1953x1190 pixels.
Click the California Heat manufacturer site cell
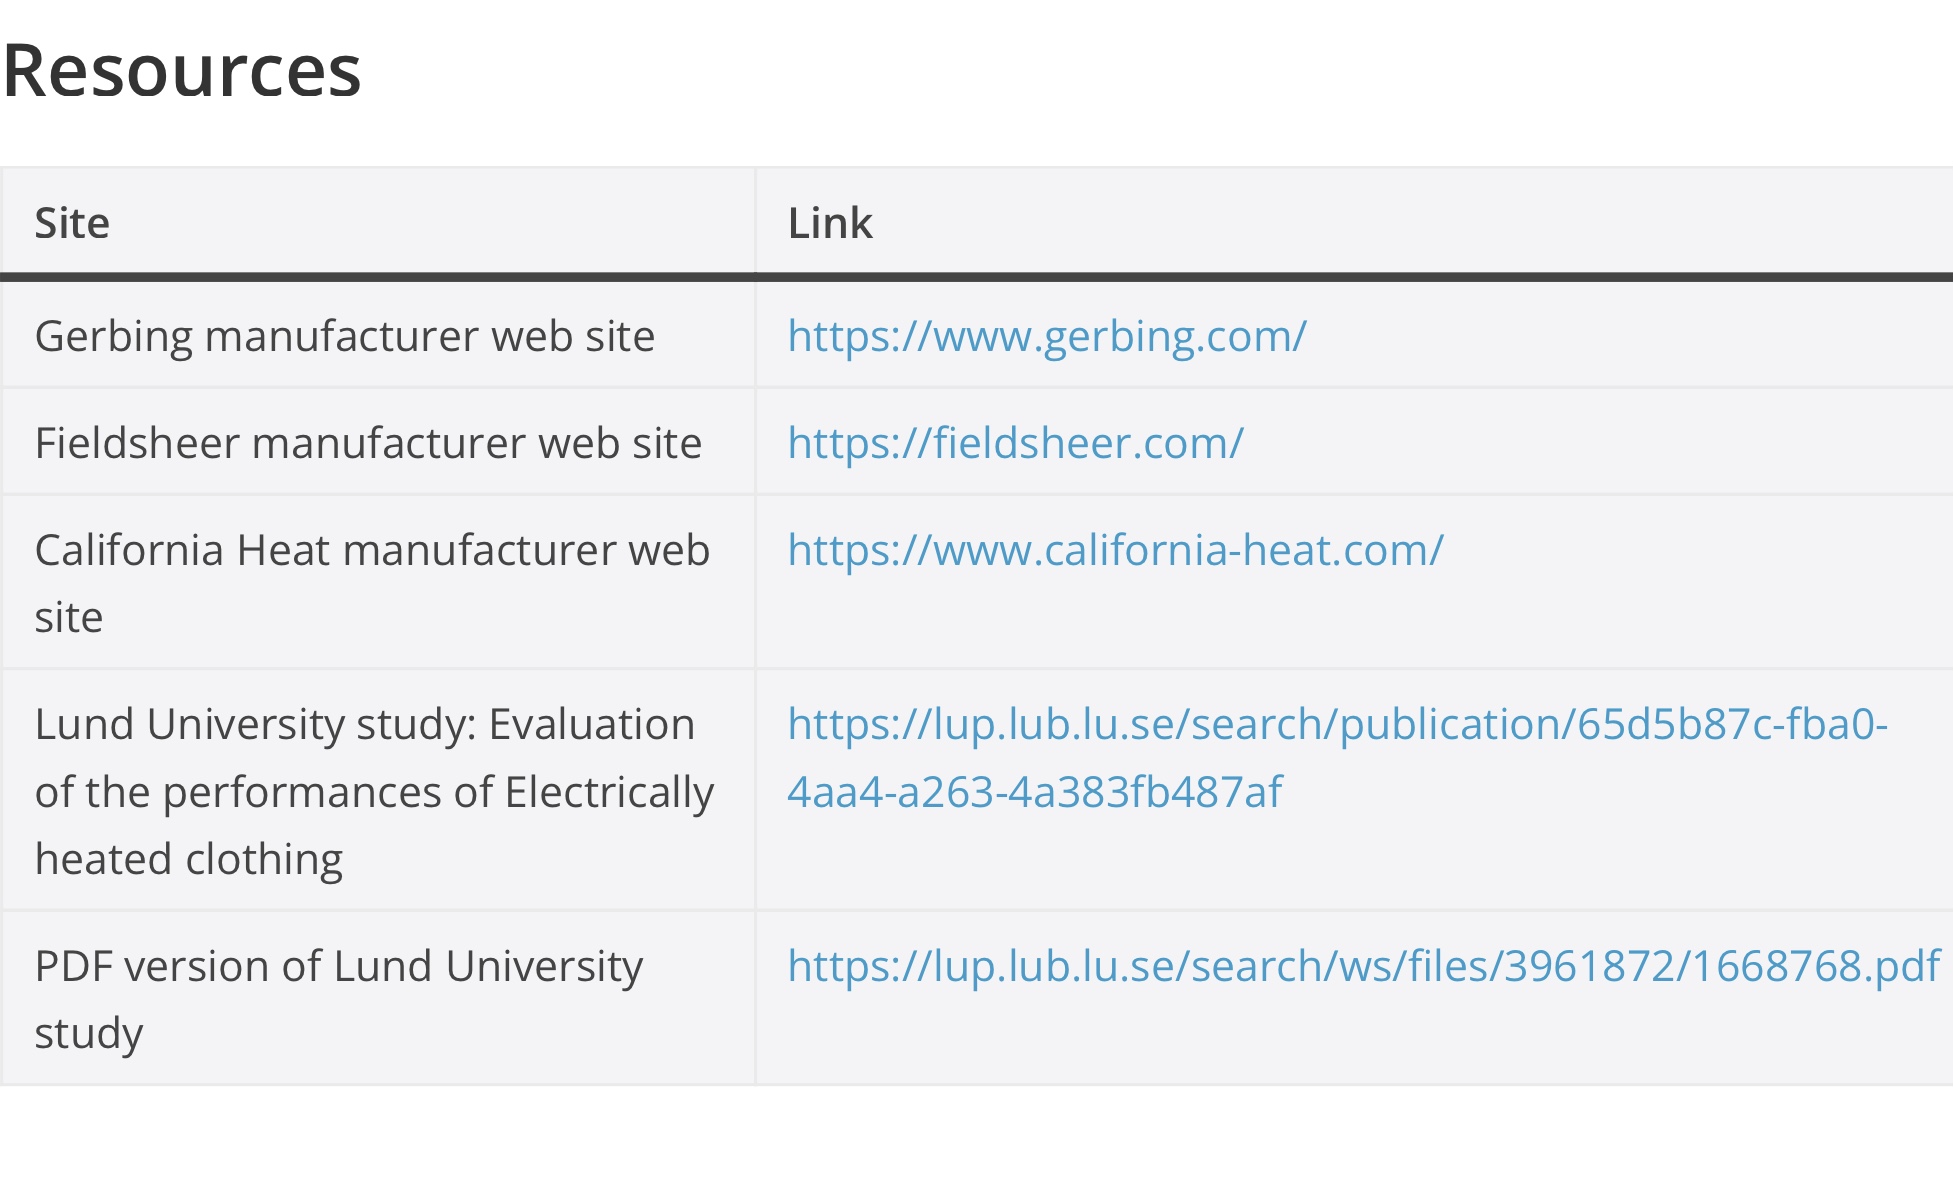[372, 583]
